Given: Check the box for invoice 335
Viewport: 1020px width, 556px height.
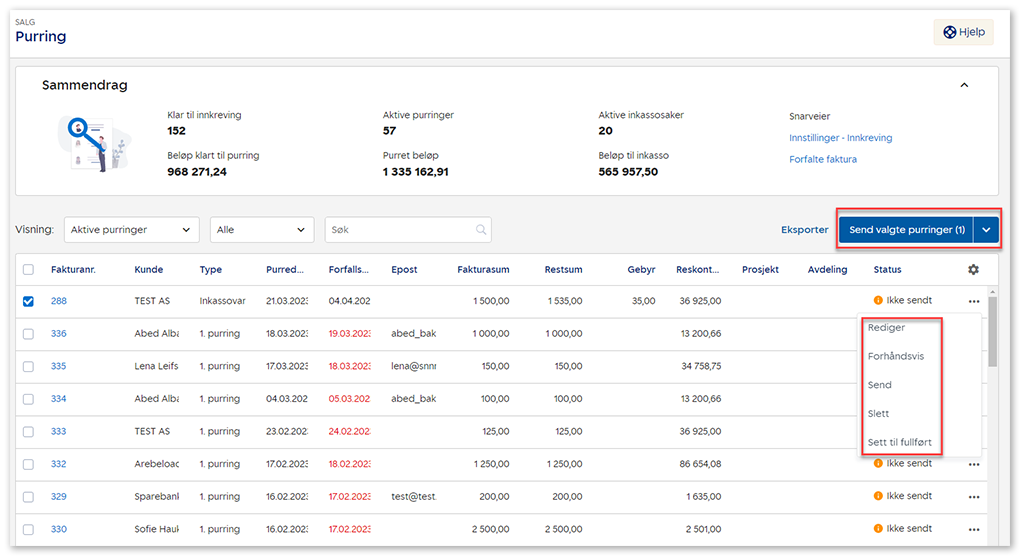Looking at the screenshot, I should click(x=28, y=366).
